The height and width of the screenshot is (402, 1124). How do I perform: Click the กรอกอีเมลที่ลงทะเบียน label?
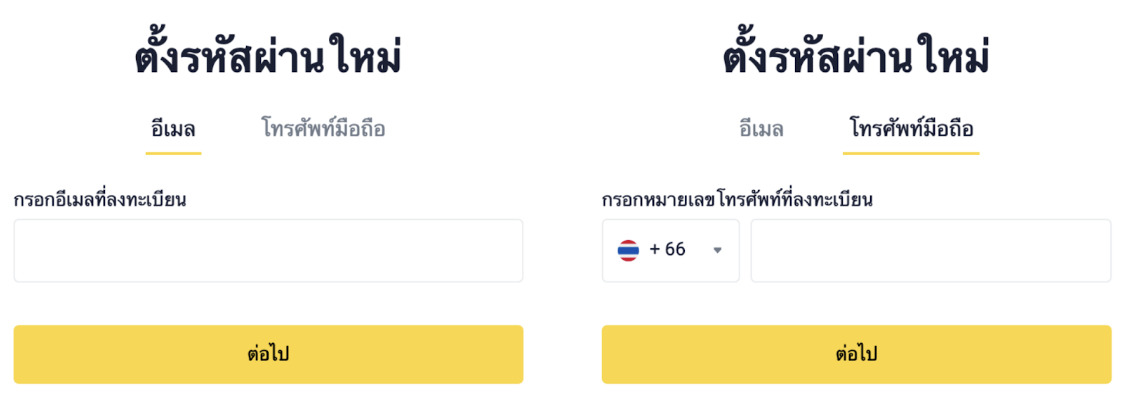[x=100, y=199]
